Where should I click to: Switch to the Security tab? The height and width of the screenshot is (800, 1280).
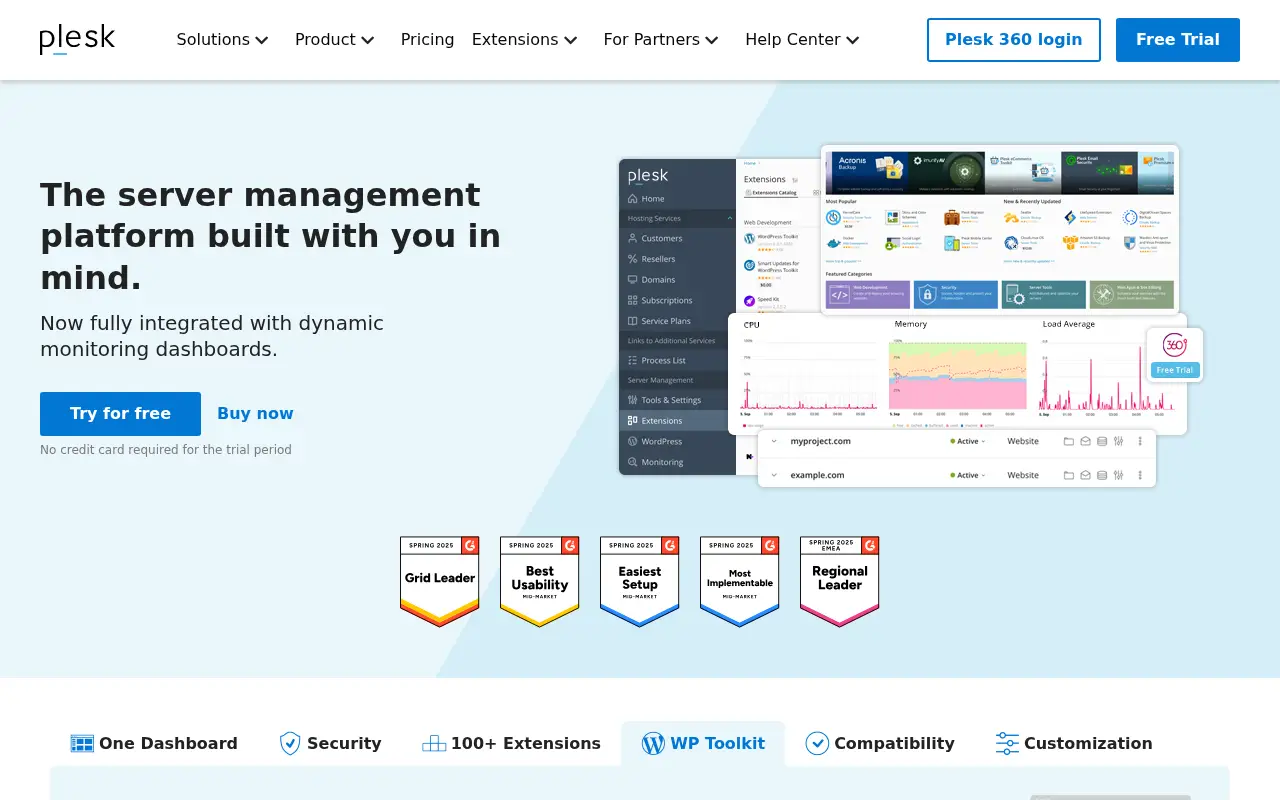(x=330, y=743)
